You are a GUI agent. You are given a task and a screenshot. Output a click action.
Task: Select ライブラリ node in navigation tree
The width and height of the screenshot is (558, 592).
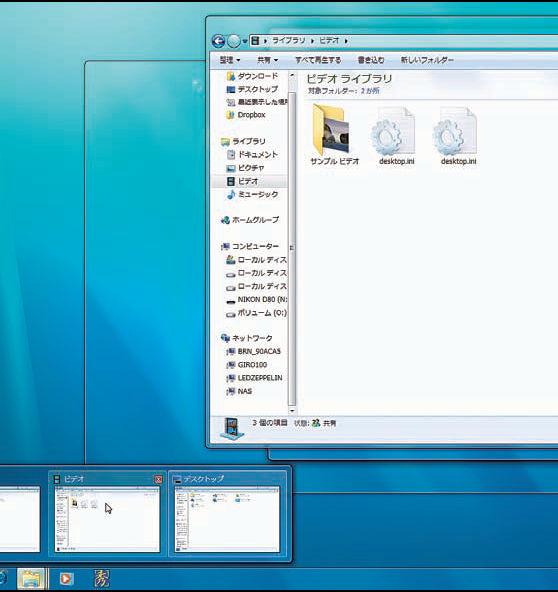[x=243, y=141]
